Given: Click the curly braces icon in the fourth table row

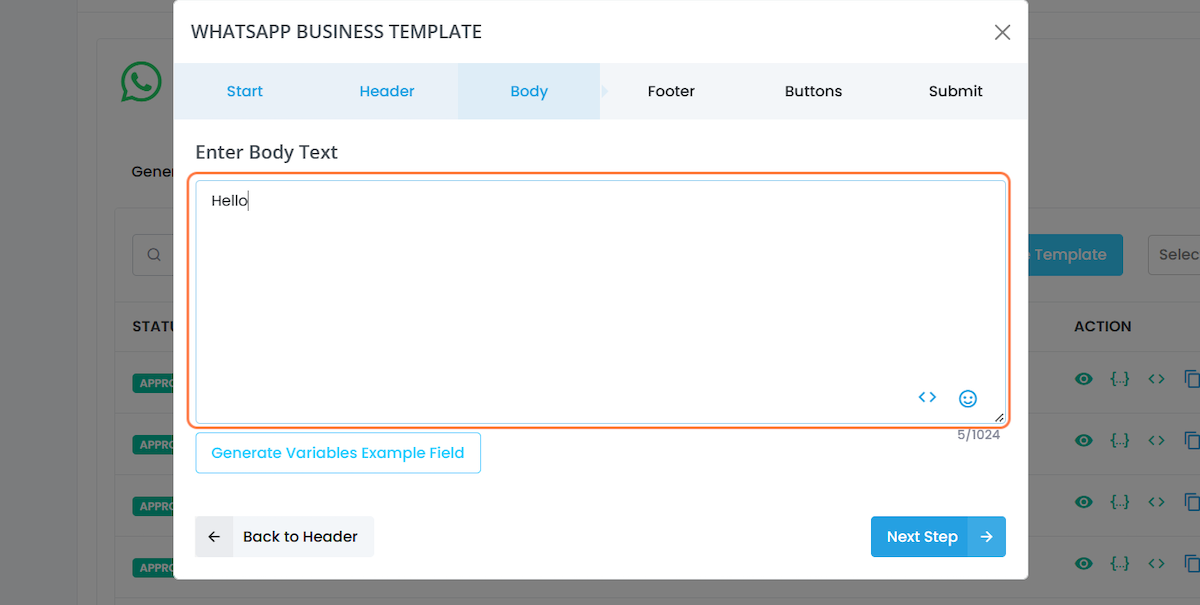Looking at the screenshot, I should tap(1120, 564).
